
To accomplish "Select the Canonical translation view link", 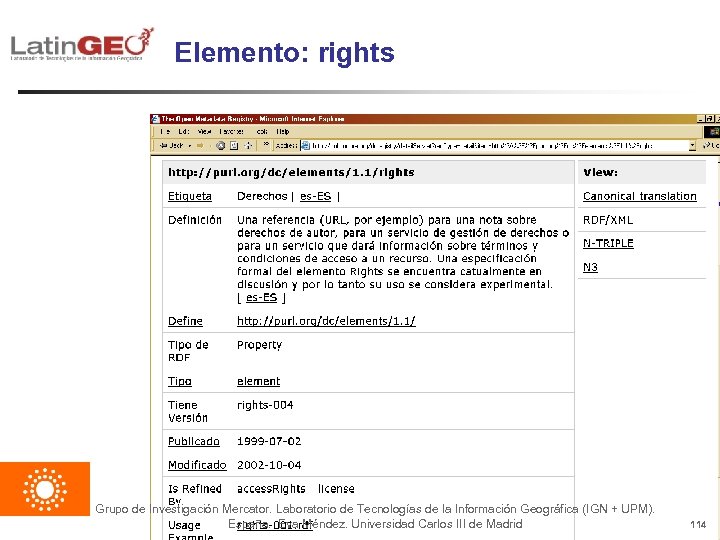I will (640, 196).
